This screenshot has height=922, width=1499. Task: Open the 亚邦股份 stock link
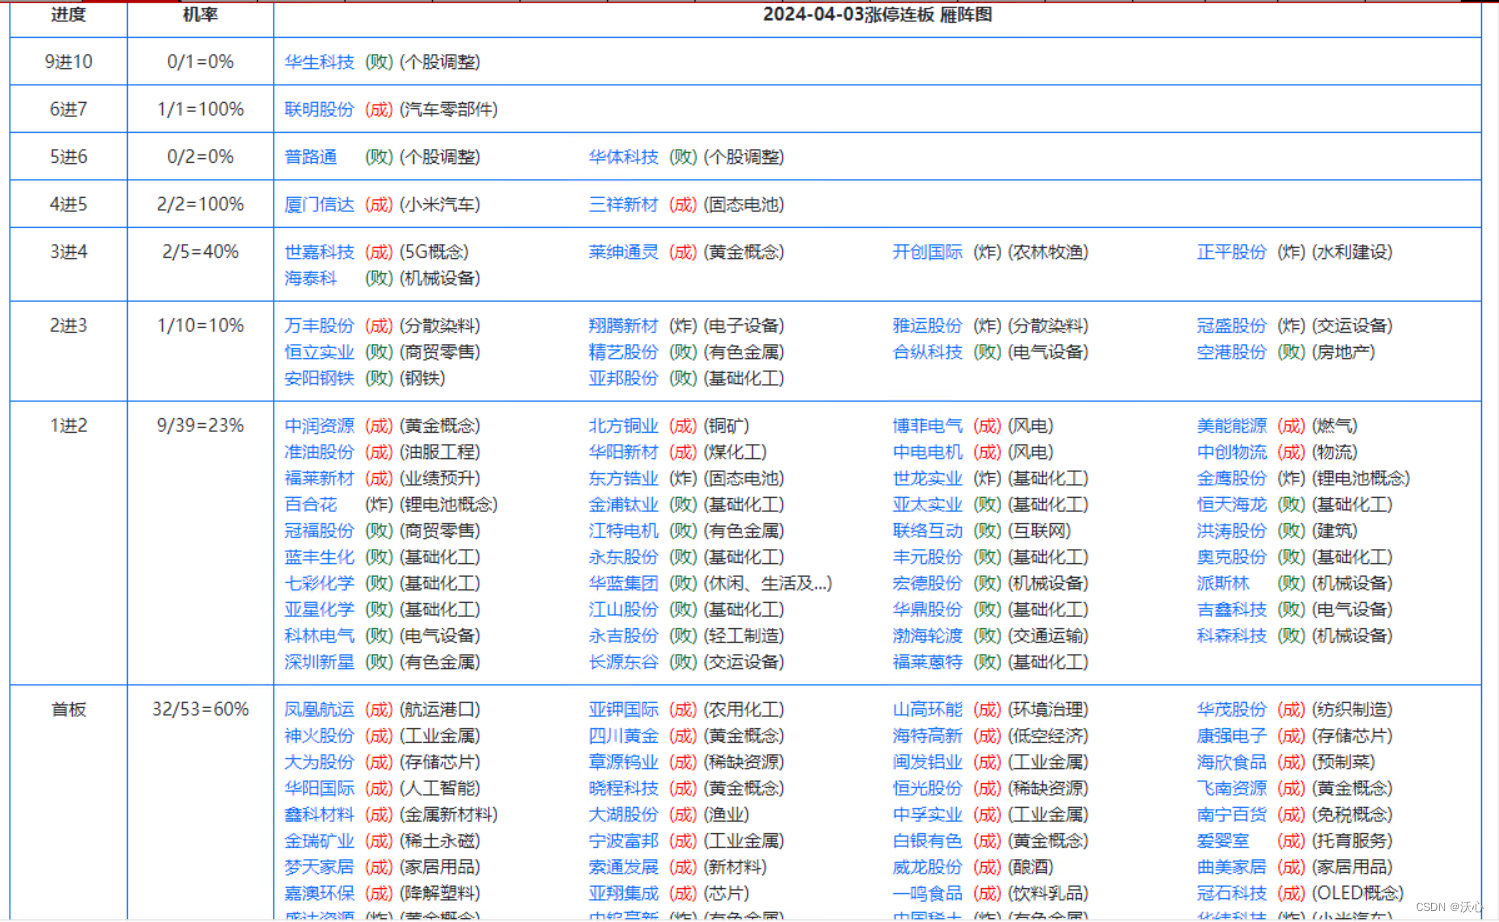click(623, 378)
